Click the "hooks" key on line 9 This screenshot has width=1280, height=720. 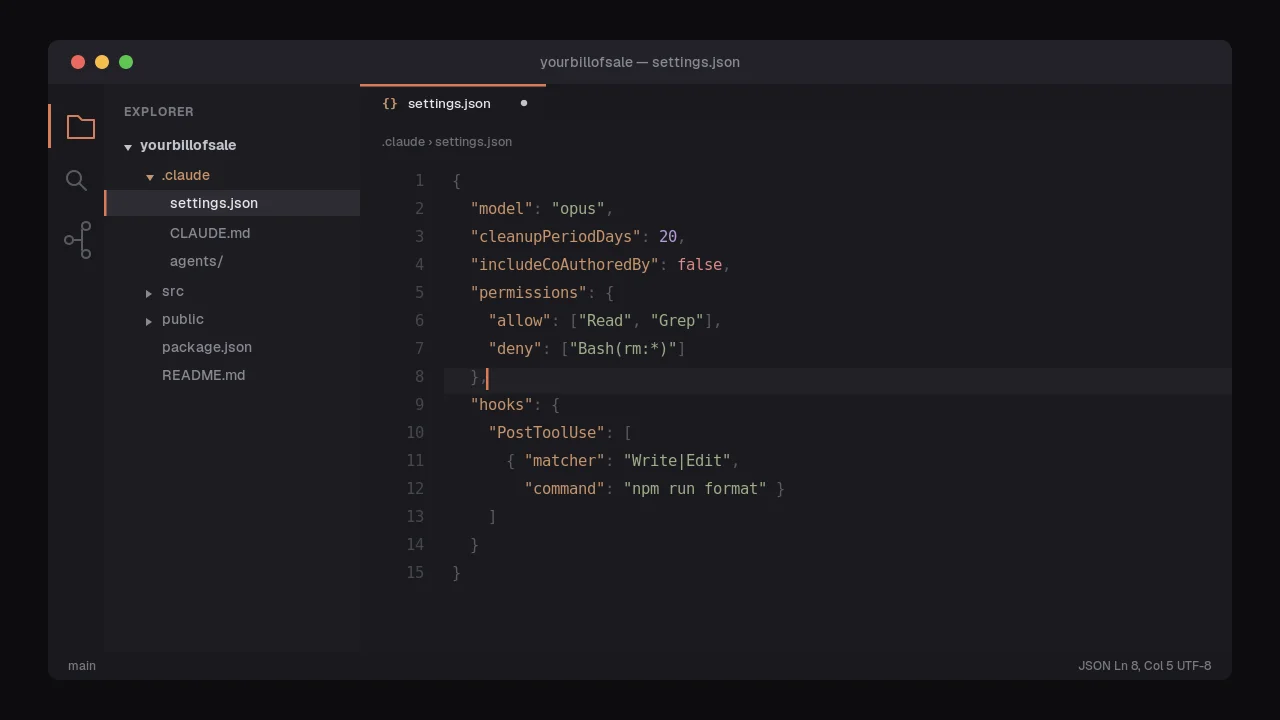pyautogui.click(x=502, y=405)
